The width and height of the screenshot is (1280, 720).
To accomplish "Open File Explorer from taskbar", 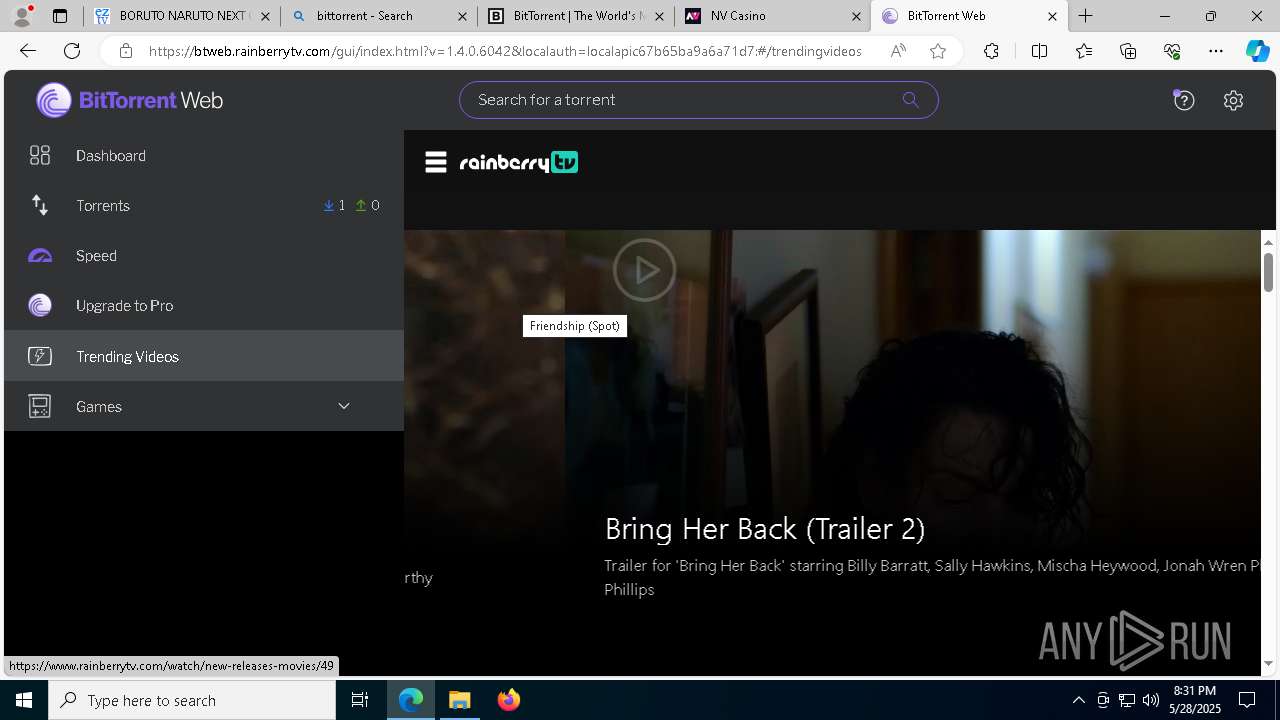I will click(x=460, y=700).
